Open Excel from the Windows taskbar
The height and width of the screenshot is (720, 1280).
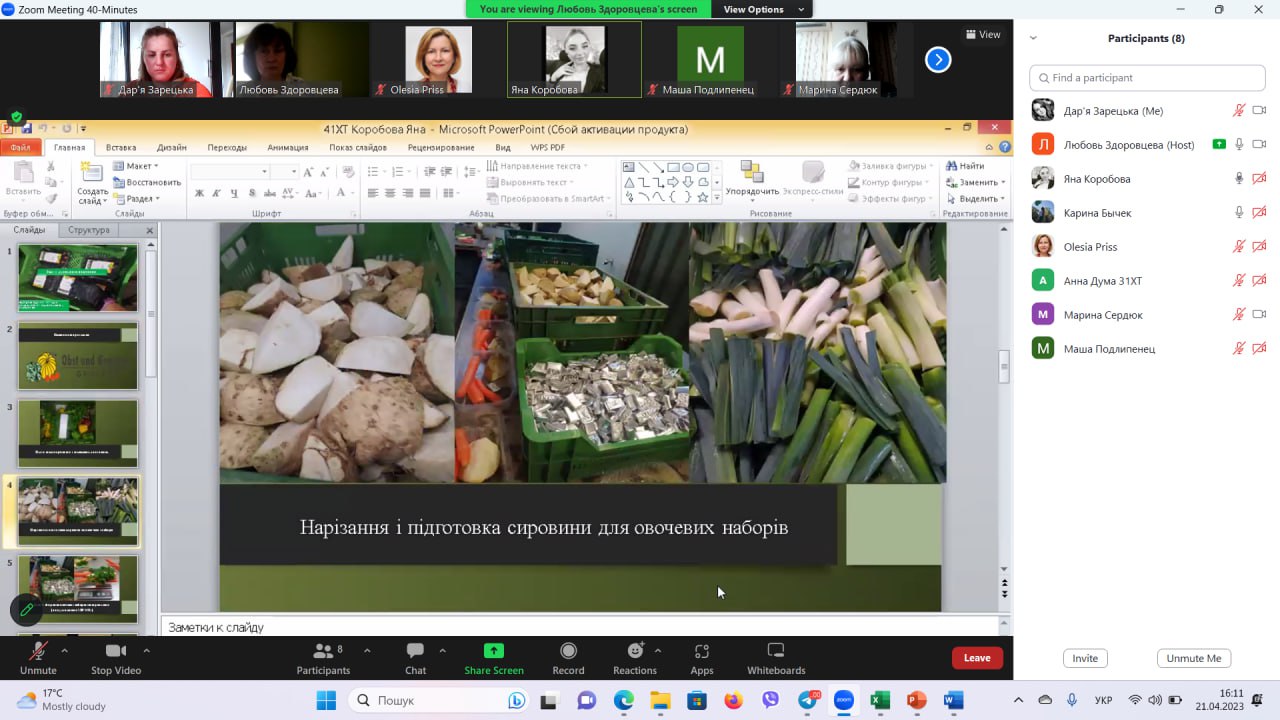[879, 700]
